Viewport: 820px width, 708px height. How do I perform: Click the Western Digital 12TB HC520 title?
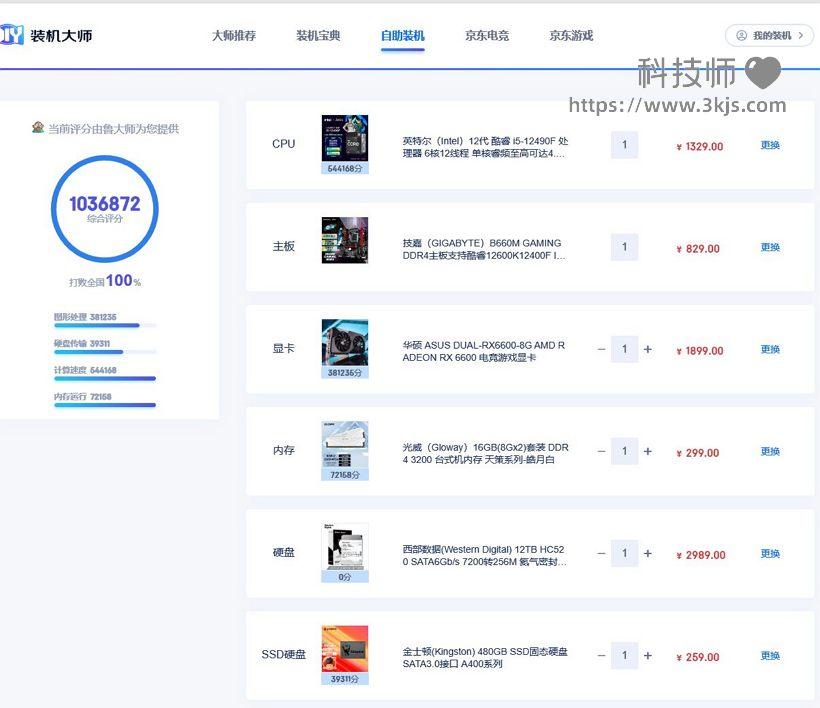pos(484,555)
